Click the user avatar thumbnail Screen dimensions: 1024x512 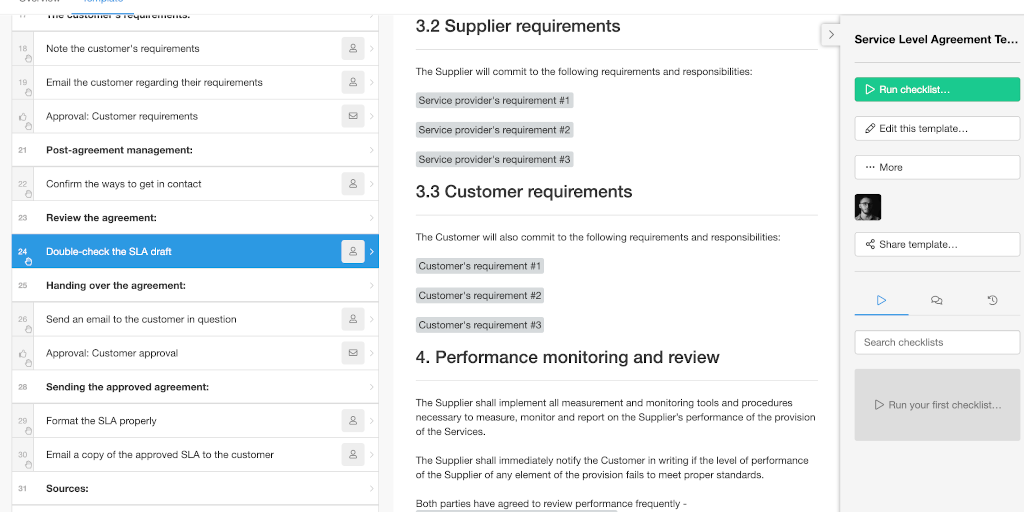point(868,207)
